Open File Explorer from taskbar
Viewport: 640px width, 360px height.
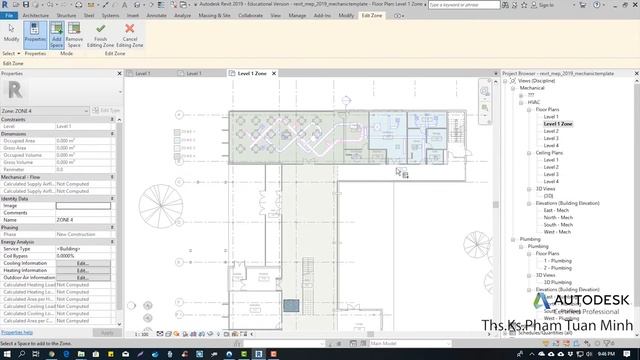tap(81, 354)
